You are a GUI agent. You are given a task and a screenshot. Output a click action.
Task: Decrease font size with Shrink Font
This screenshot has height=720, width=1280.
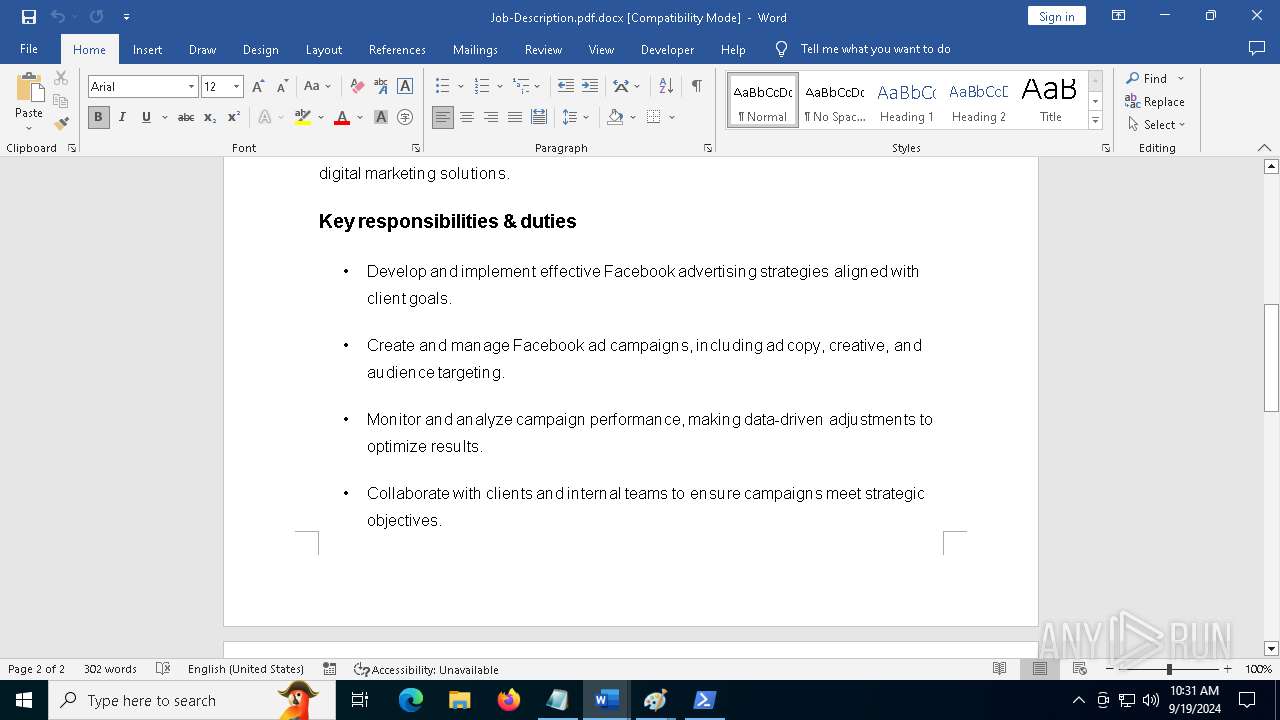point(282,86)
